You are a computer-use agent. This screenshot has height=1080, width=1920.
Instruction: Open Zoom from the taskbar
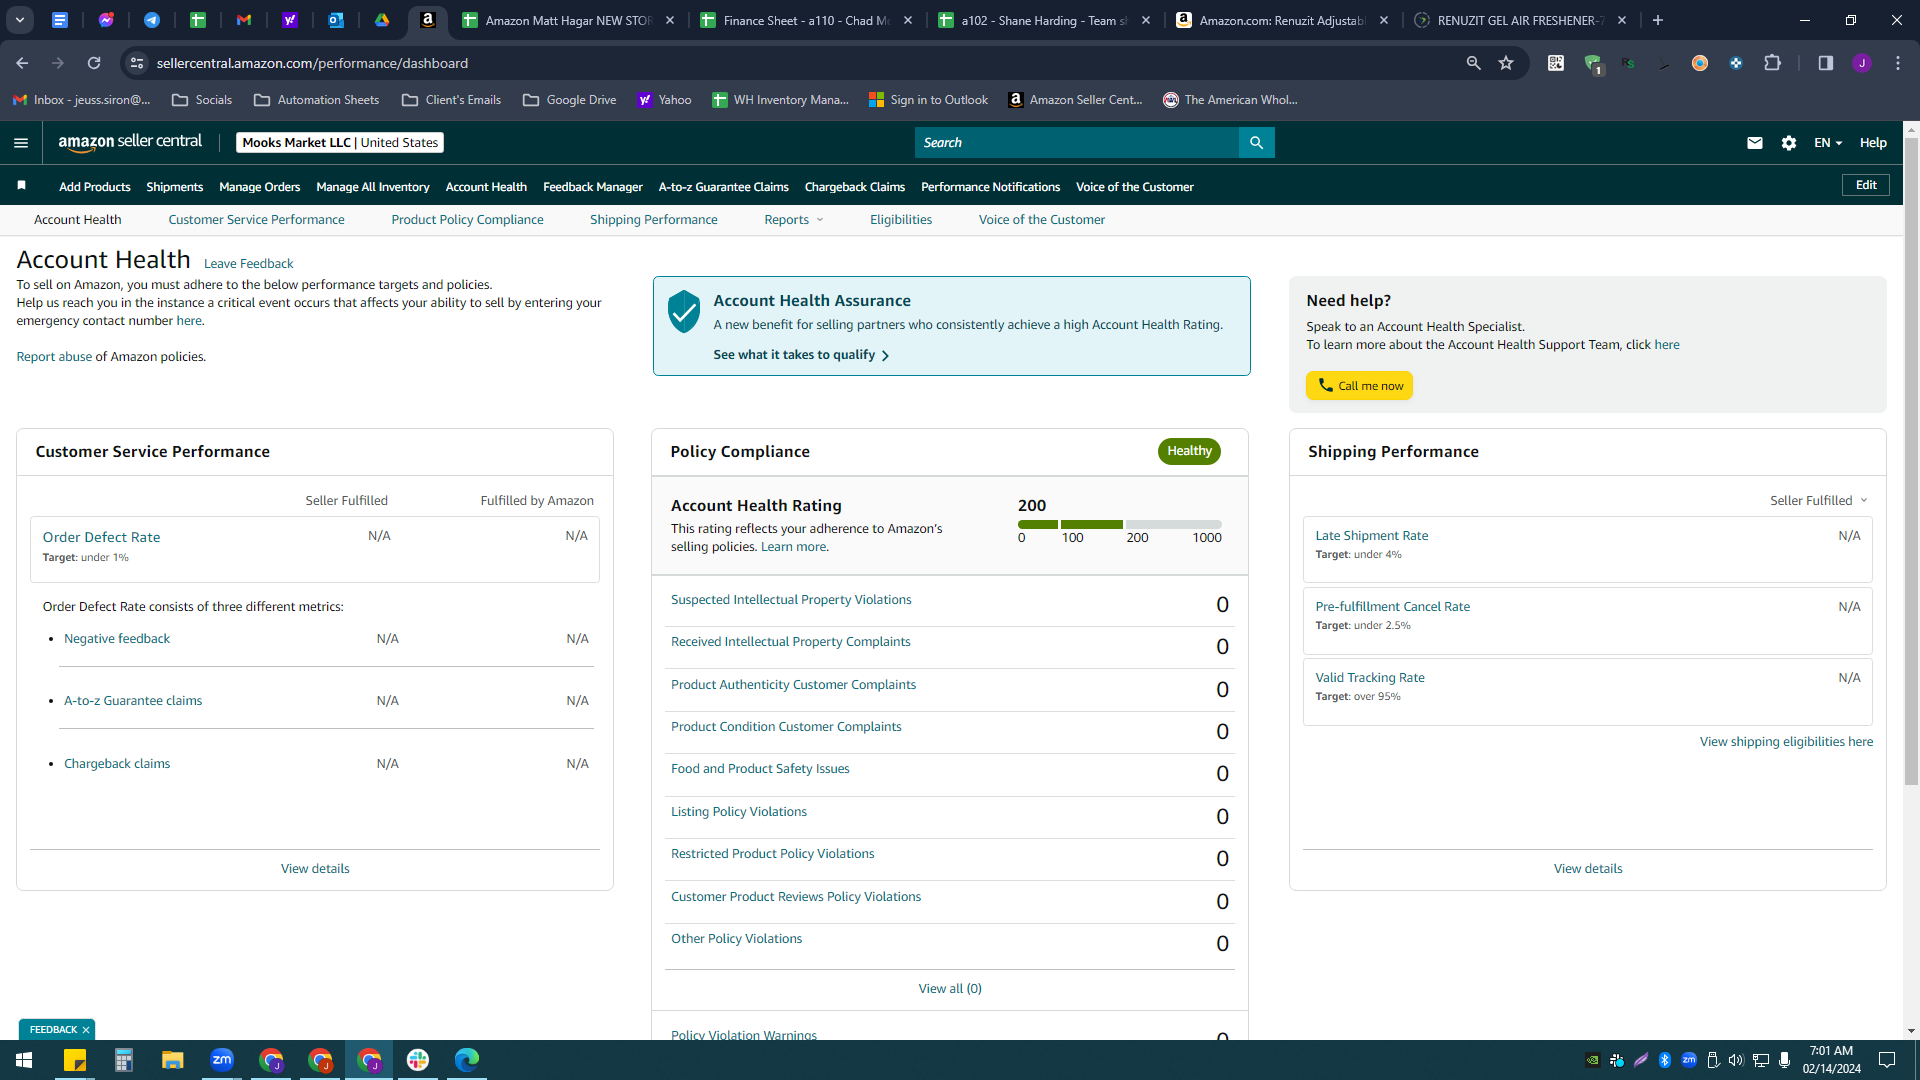pyautogui.click(x=222, y=1060)
